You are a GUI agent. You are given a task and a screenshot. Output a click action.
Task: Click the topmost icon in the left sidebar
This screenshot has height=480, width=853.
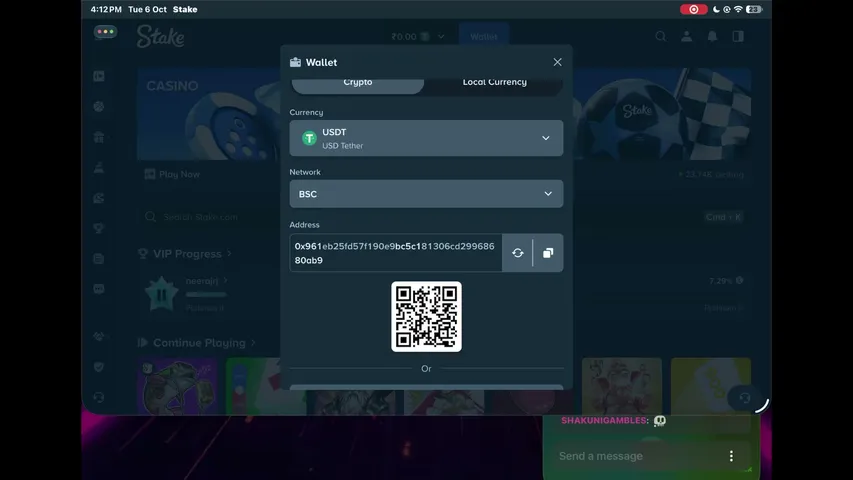(x=99, y=76)
